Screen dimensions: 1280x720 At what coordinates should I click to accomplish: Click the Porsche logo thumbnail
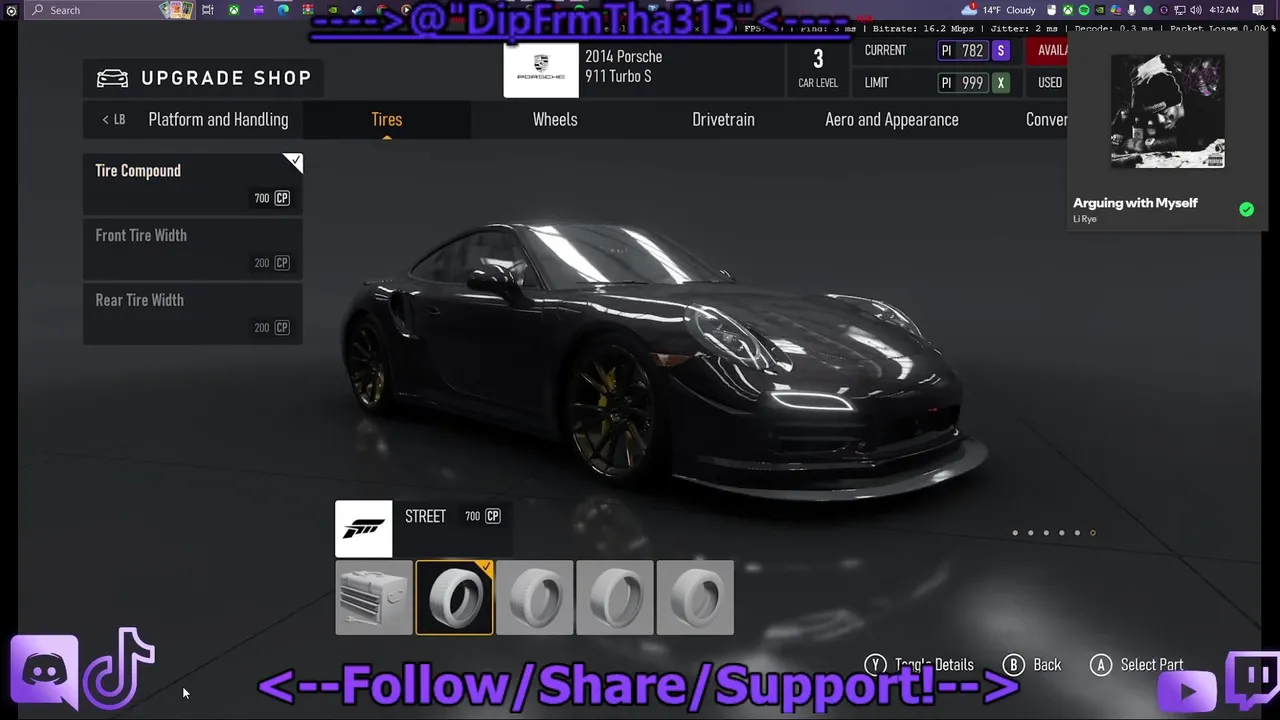(x=541, y=70)
